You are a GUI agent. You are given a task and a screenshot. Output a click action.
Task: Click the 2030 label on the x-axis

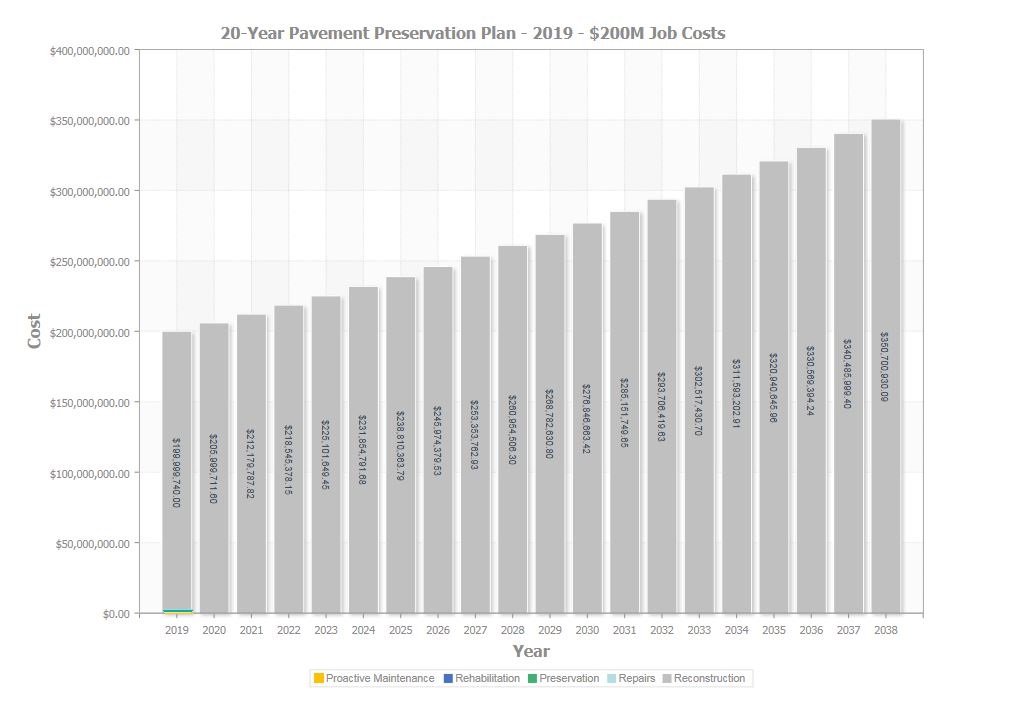(587, 630)
